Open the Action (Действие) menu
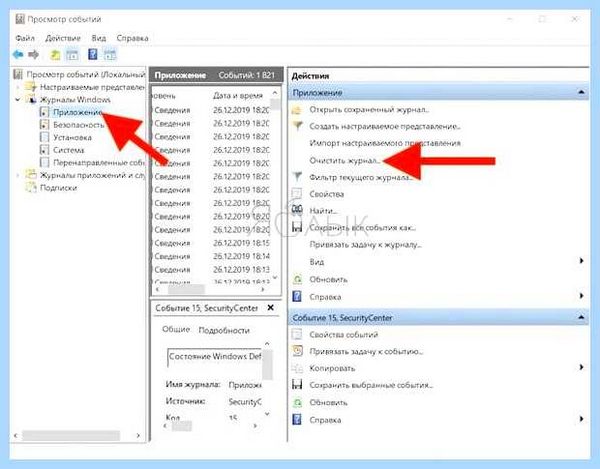 tap(63, 38)
